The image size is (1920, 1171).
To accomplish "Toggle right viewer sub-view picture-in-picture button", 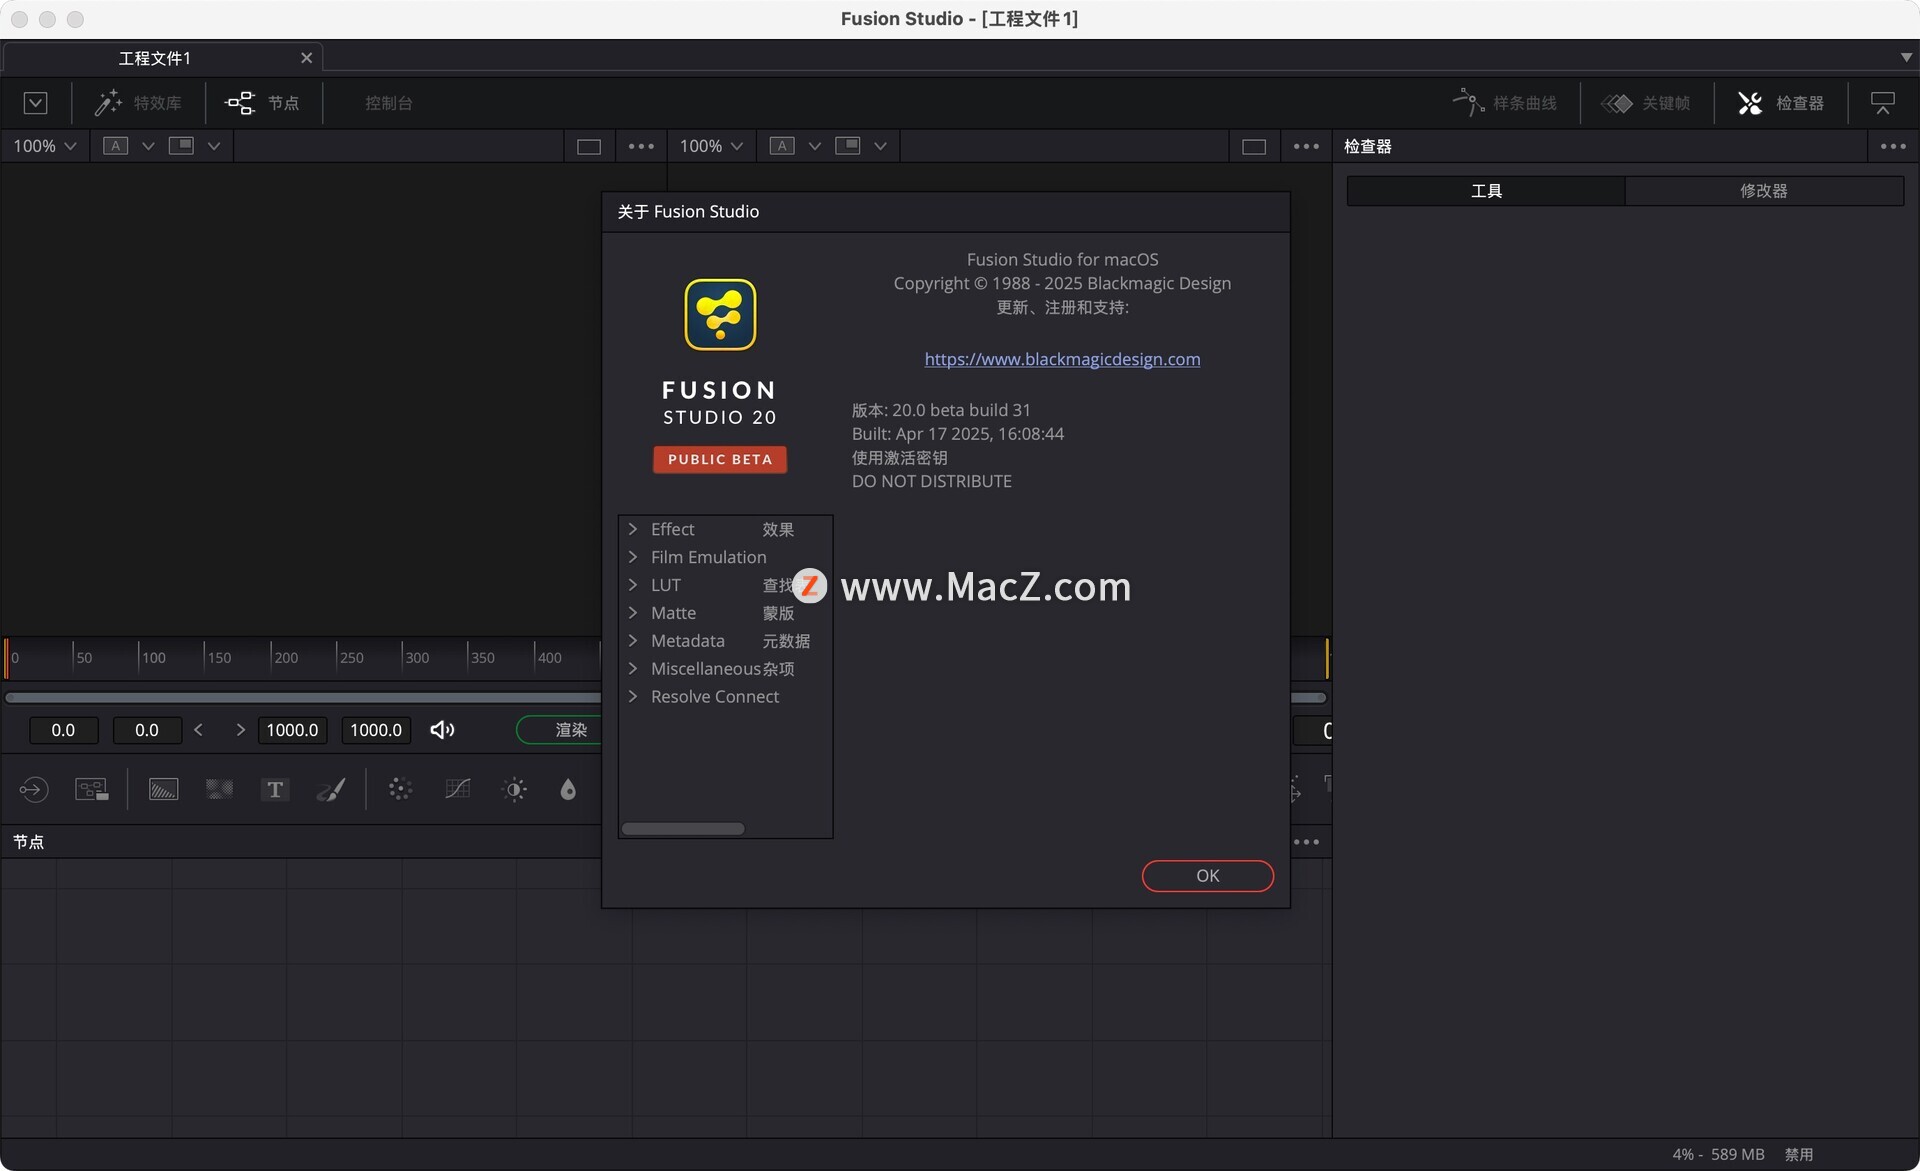I will click(847, 146).
